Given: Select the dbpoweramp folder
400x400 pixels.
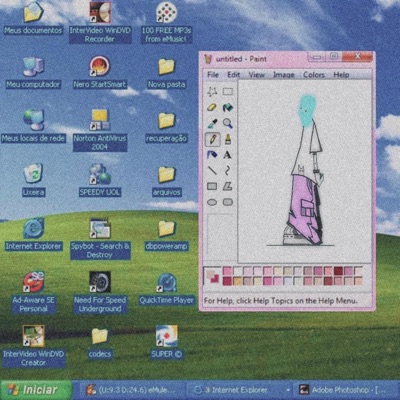Looking at the screenshot, I should 166,235.
